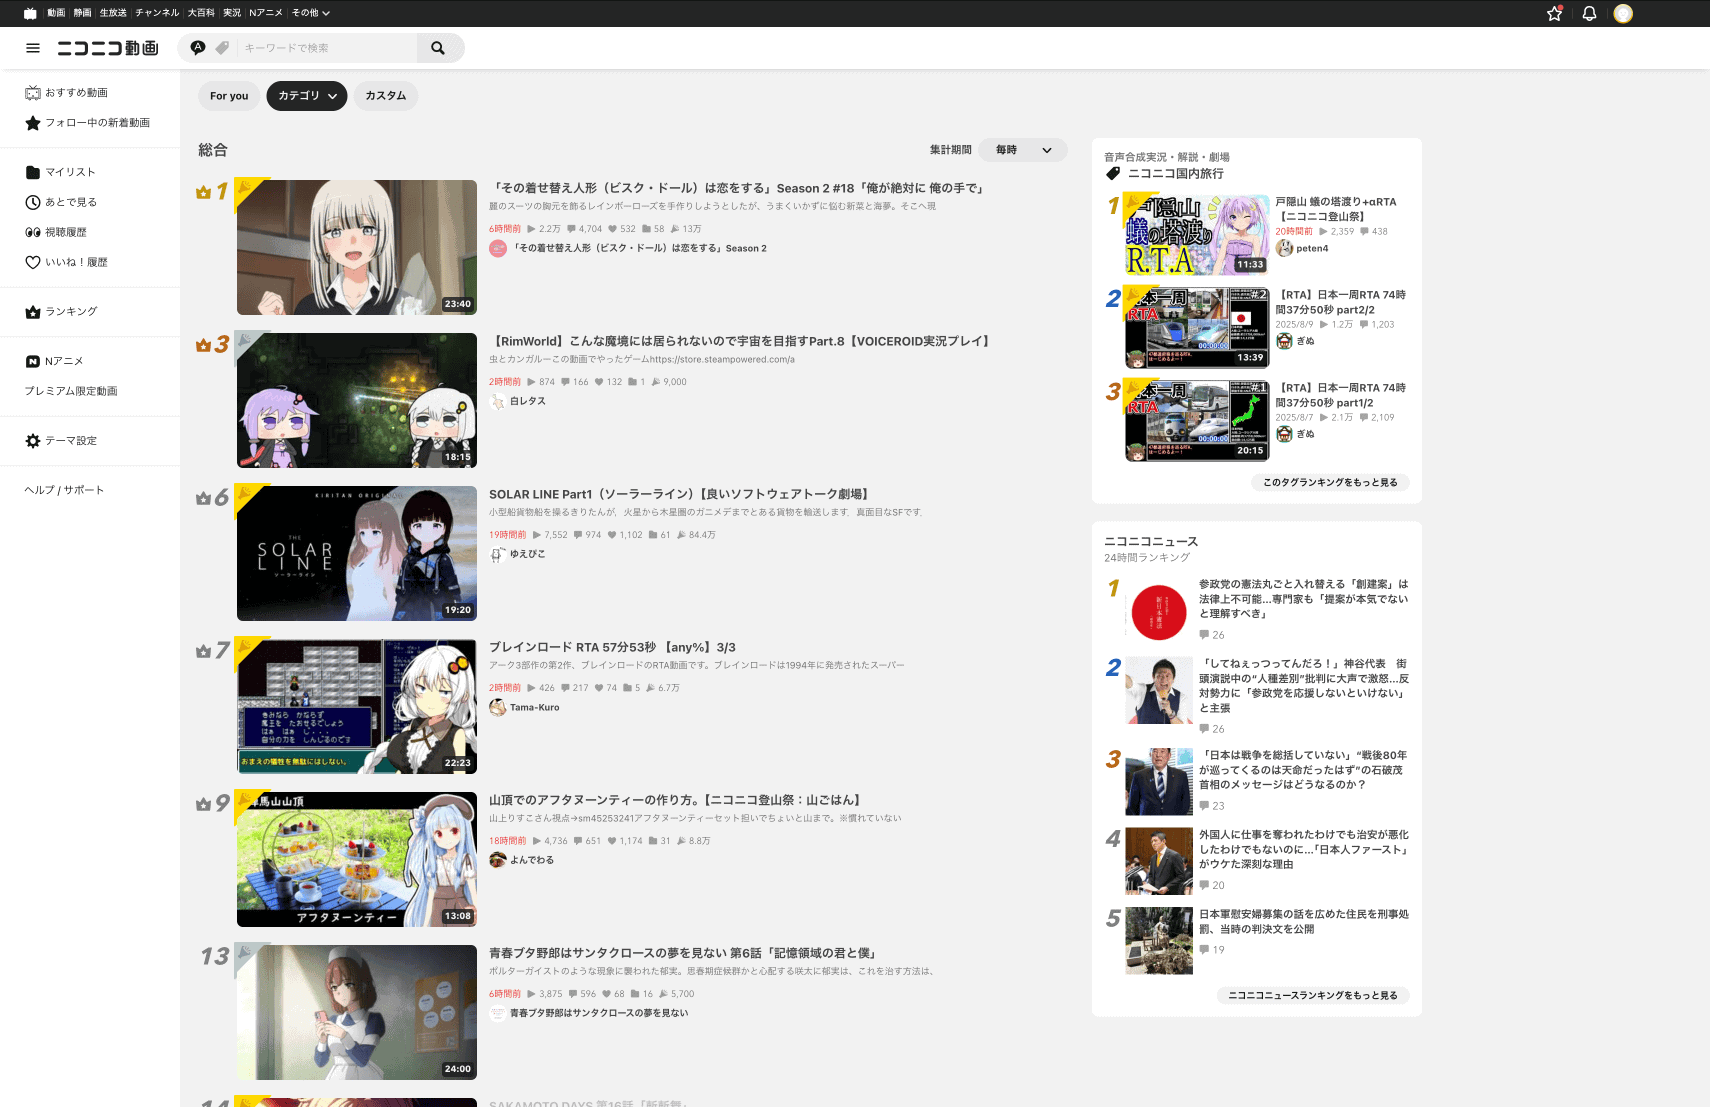1710x1107 pixels.
Task: Open user avatar account menu
Action: pos(1623,13)
